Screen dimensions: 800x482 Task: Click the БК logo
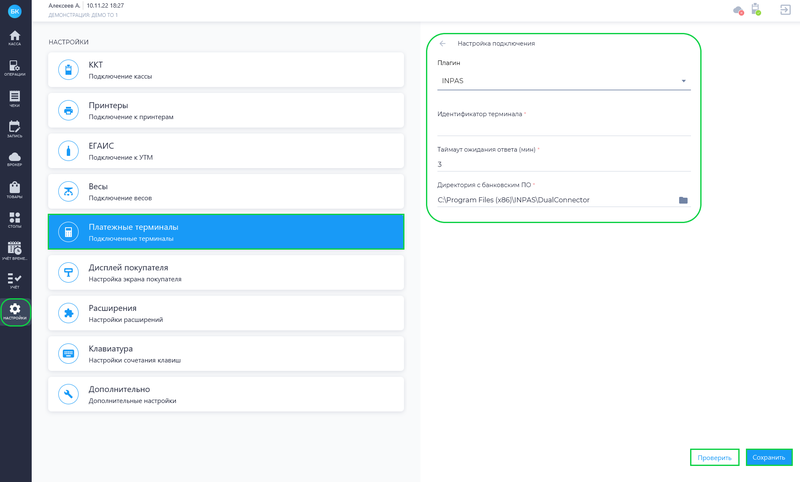(15, 11)
